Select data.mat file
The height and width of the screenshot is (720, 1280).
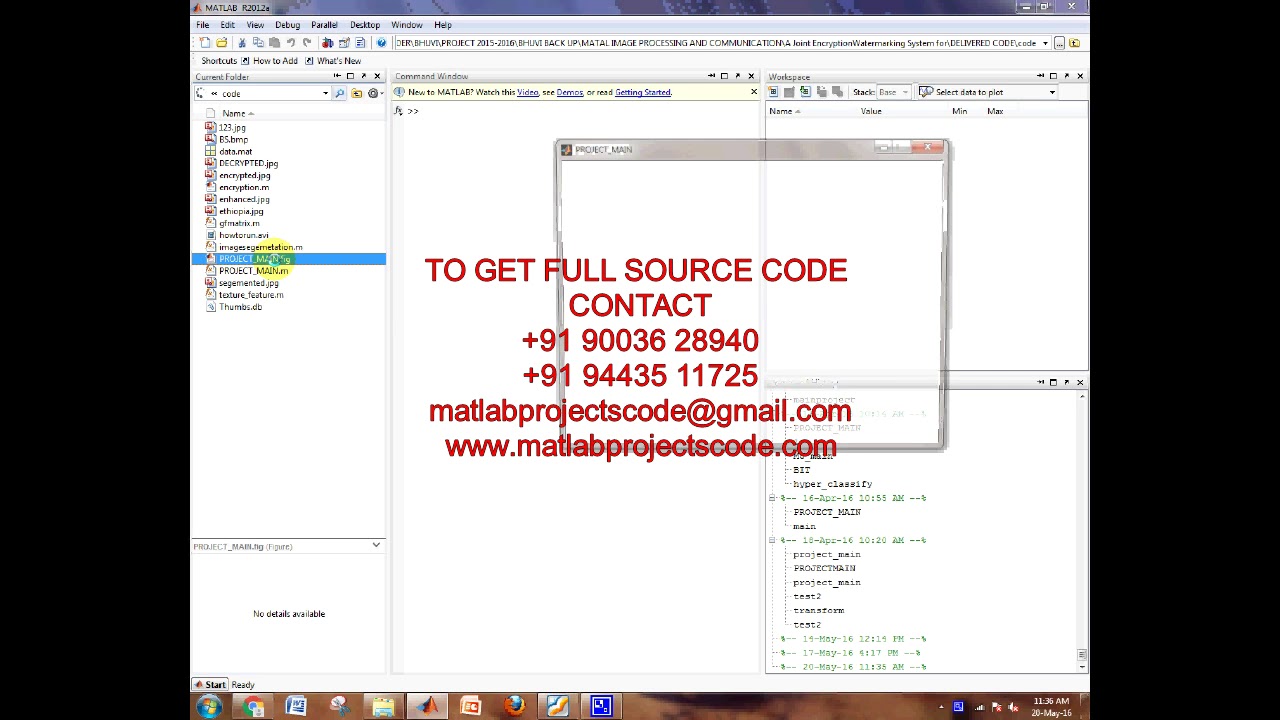pyautogui.click(x=235, y=151)
